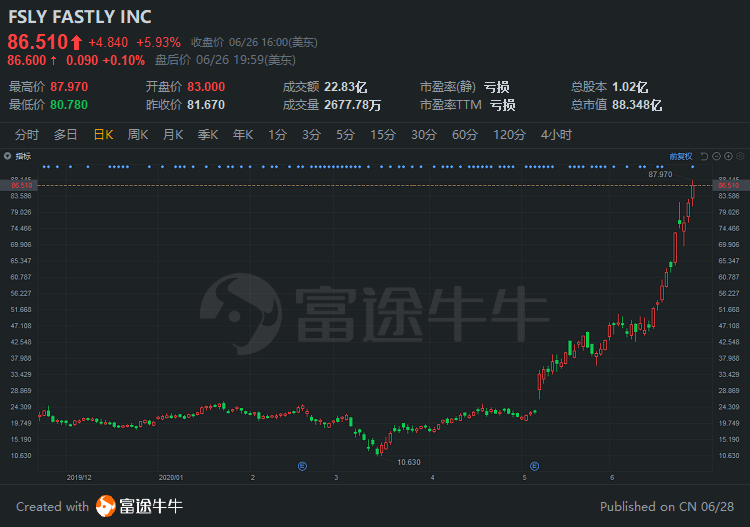The image size is (750, 527).
Task: Switch to 120分 chart interval
Action: click(509, 135)
